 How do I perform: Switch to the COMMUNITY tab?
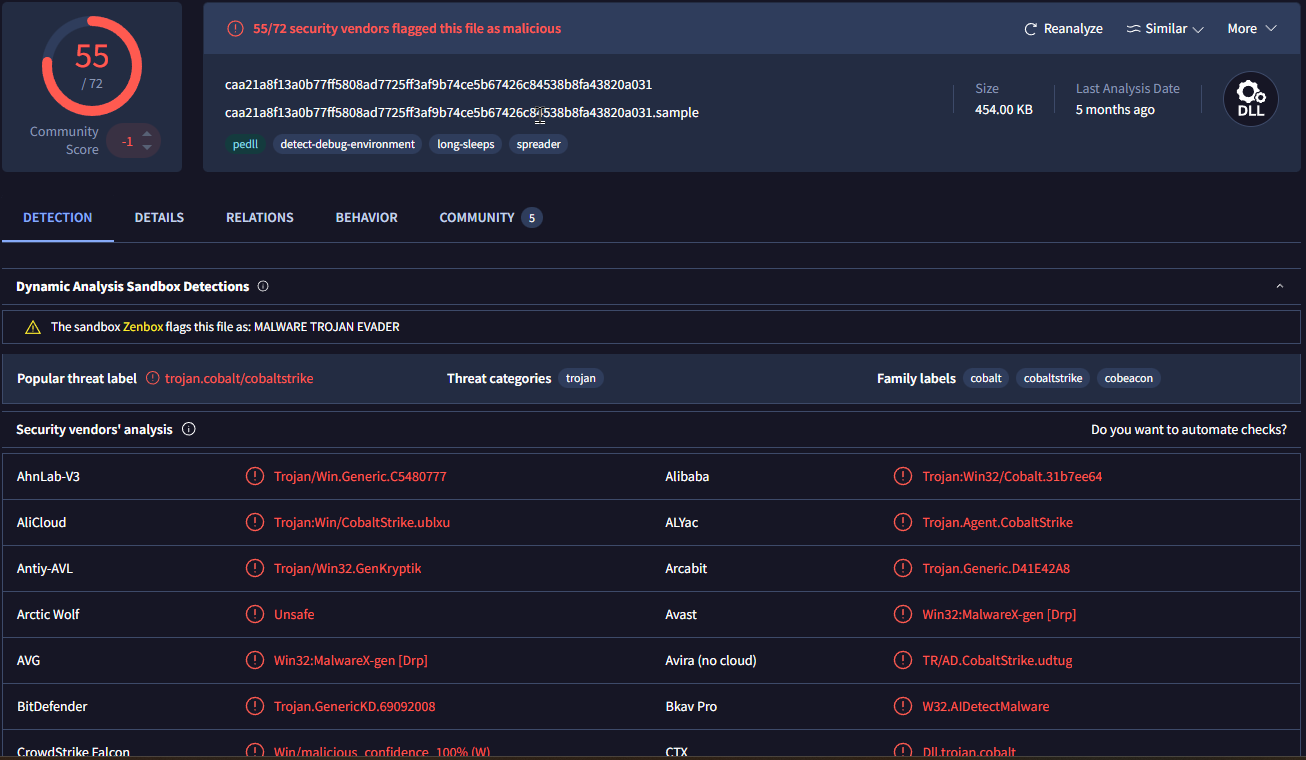[x=490, y=217]
